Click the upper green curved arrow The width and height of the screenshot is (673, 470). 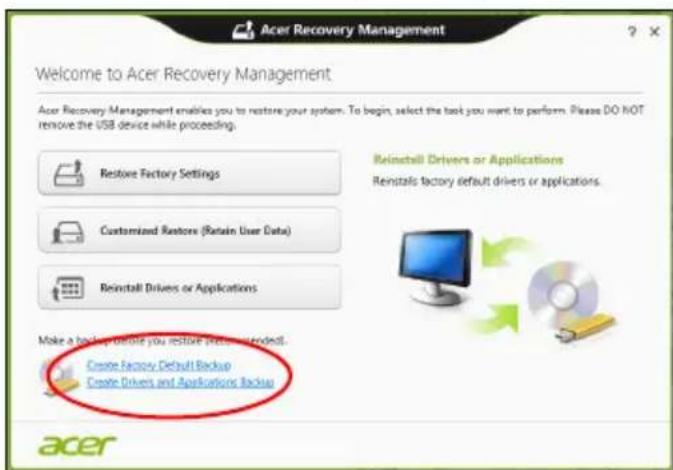503,251
